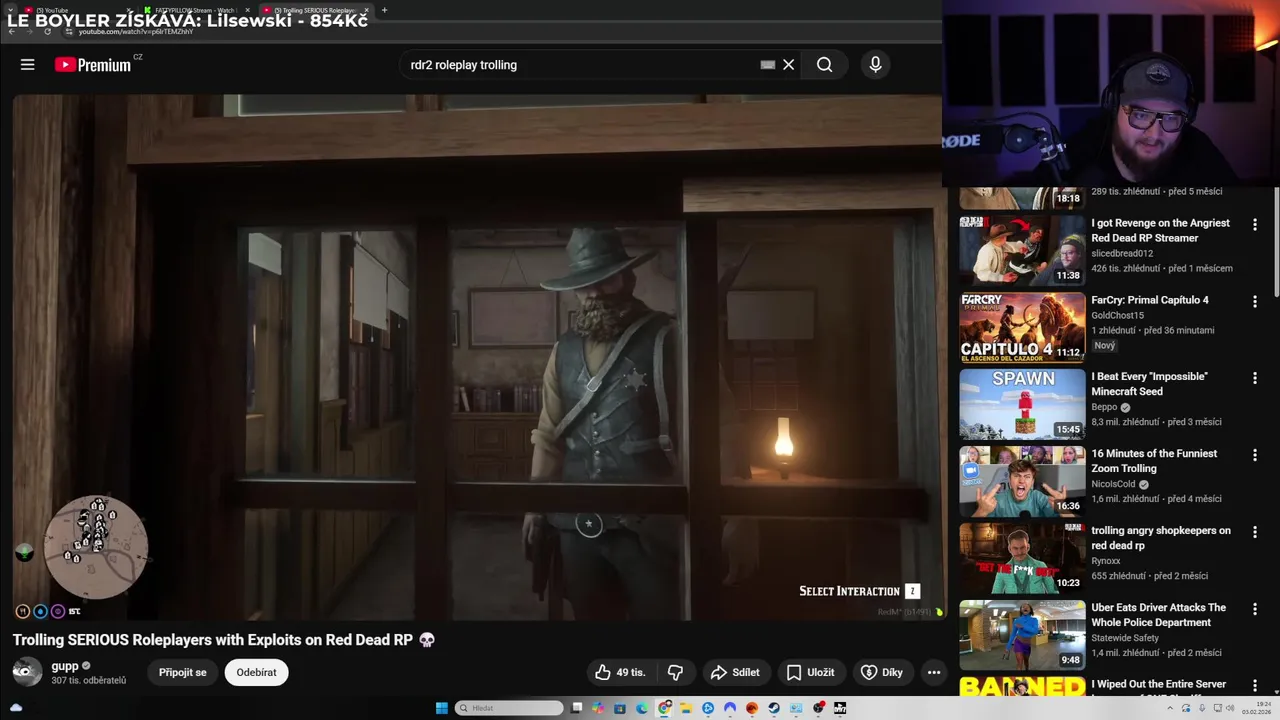This screenshot has width=1280, height=720.
Task: Open the Uber Eats thumbnail 9:48
Action: click(1022, 635)
